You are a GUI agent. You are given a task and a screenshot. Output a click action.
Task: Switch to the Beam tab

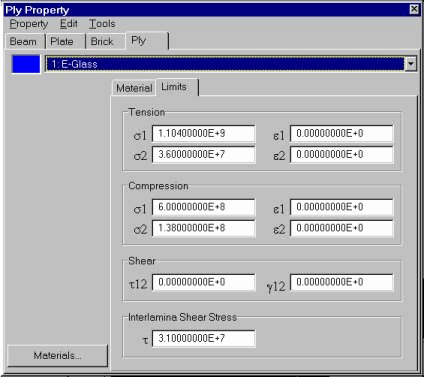25,42
